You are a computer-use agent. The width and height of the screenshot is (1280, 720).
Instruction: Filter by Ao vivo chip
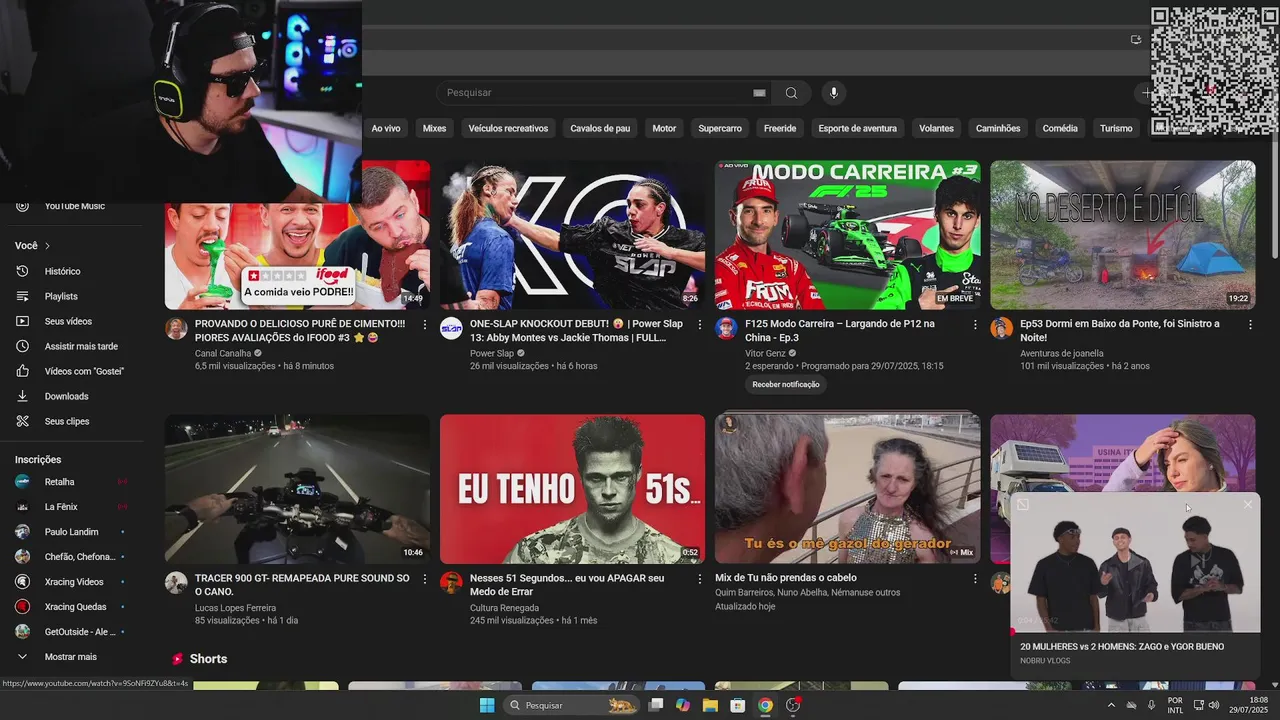[x=386, y=128]
